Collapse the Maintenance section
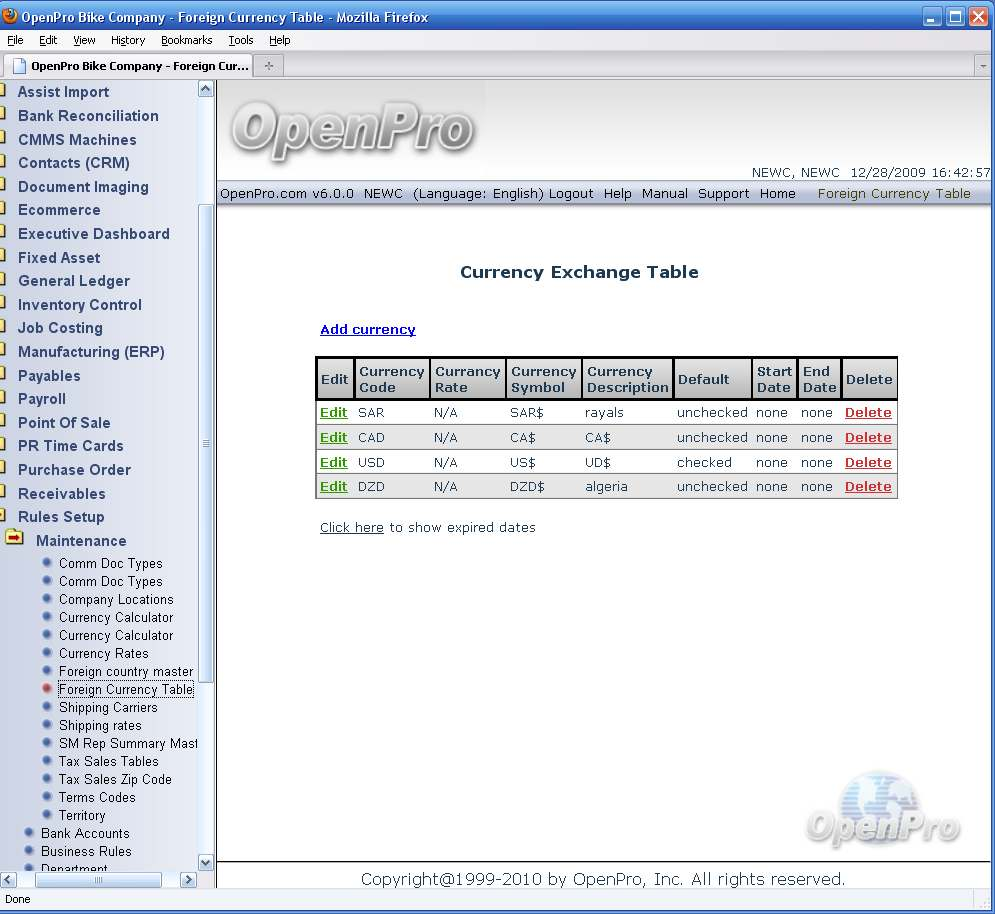Image resolution: width=995 pixels, height=914 pixels. (81, 541)
